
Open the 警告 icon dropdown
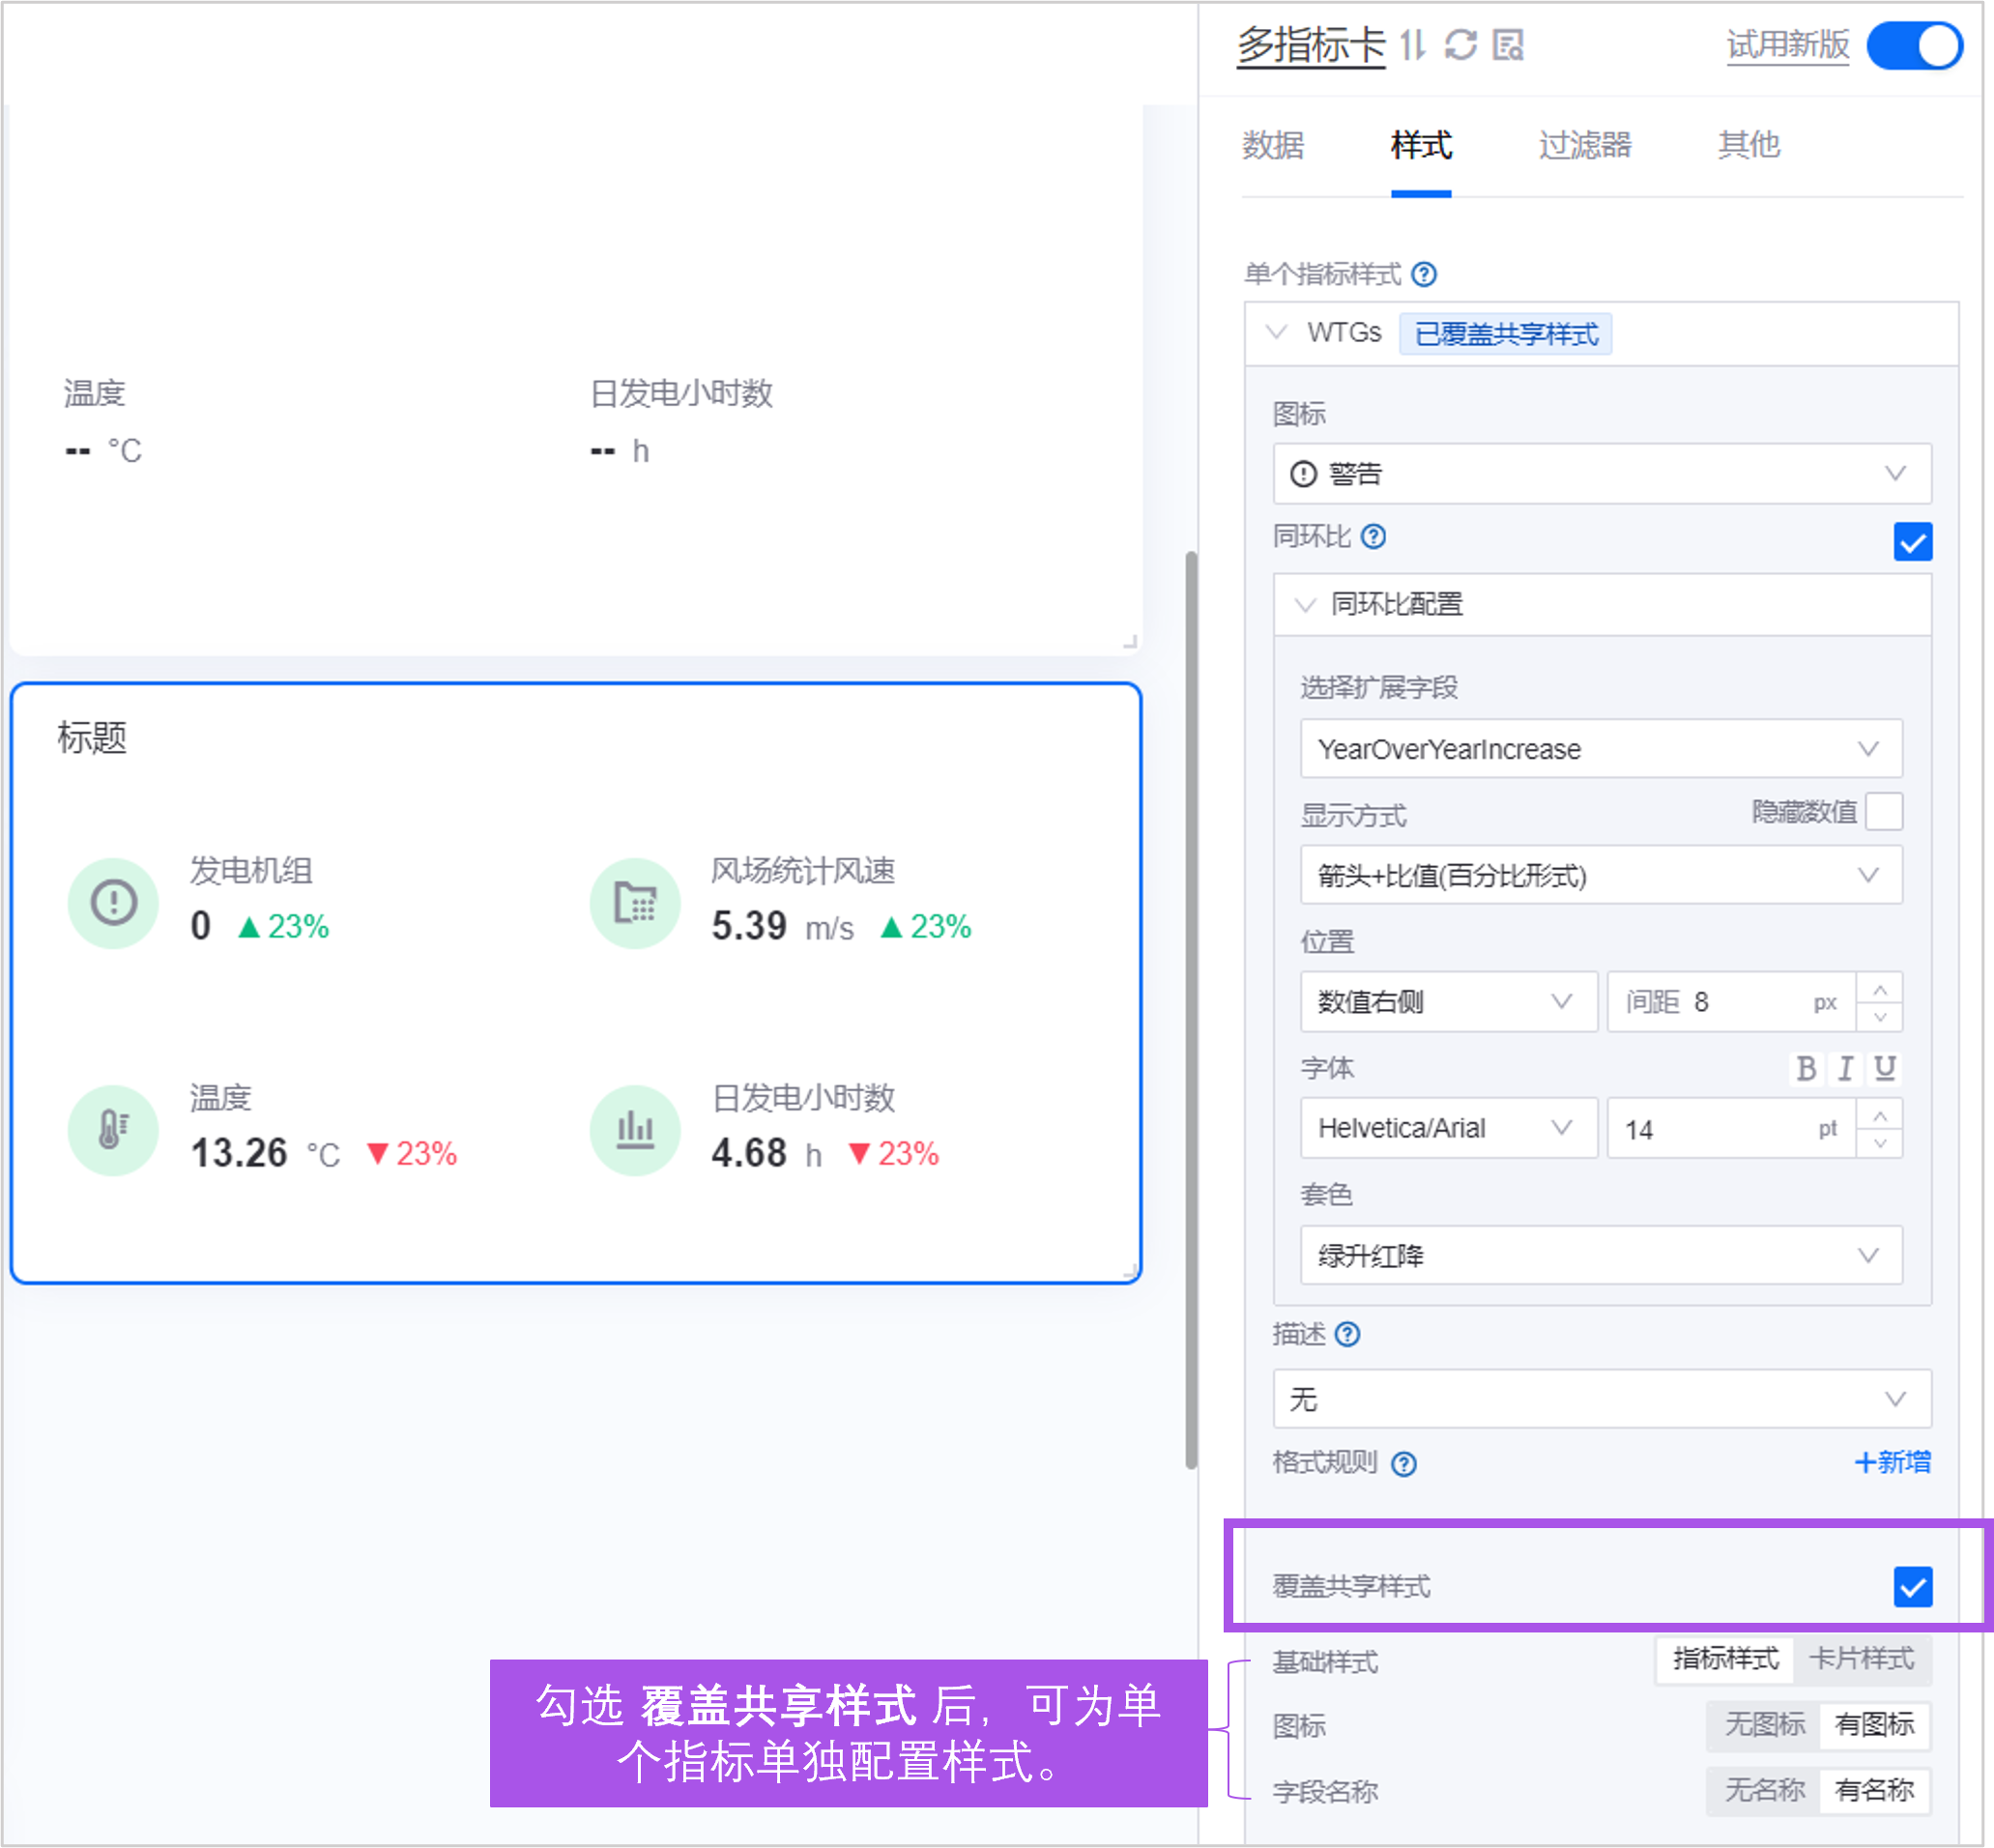(1601, 473)
